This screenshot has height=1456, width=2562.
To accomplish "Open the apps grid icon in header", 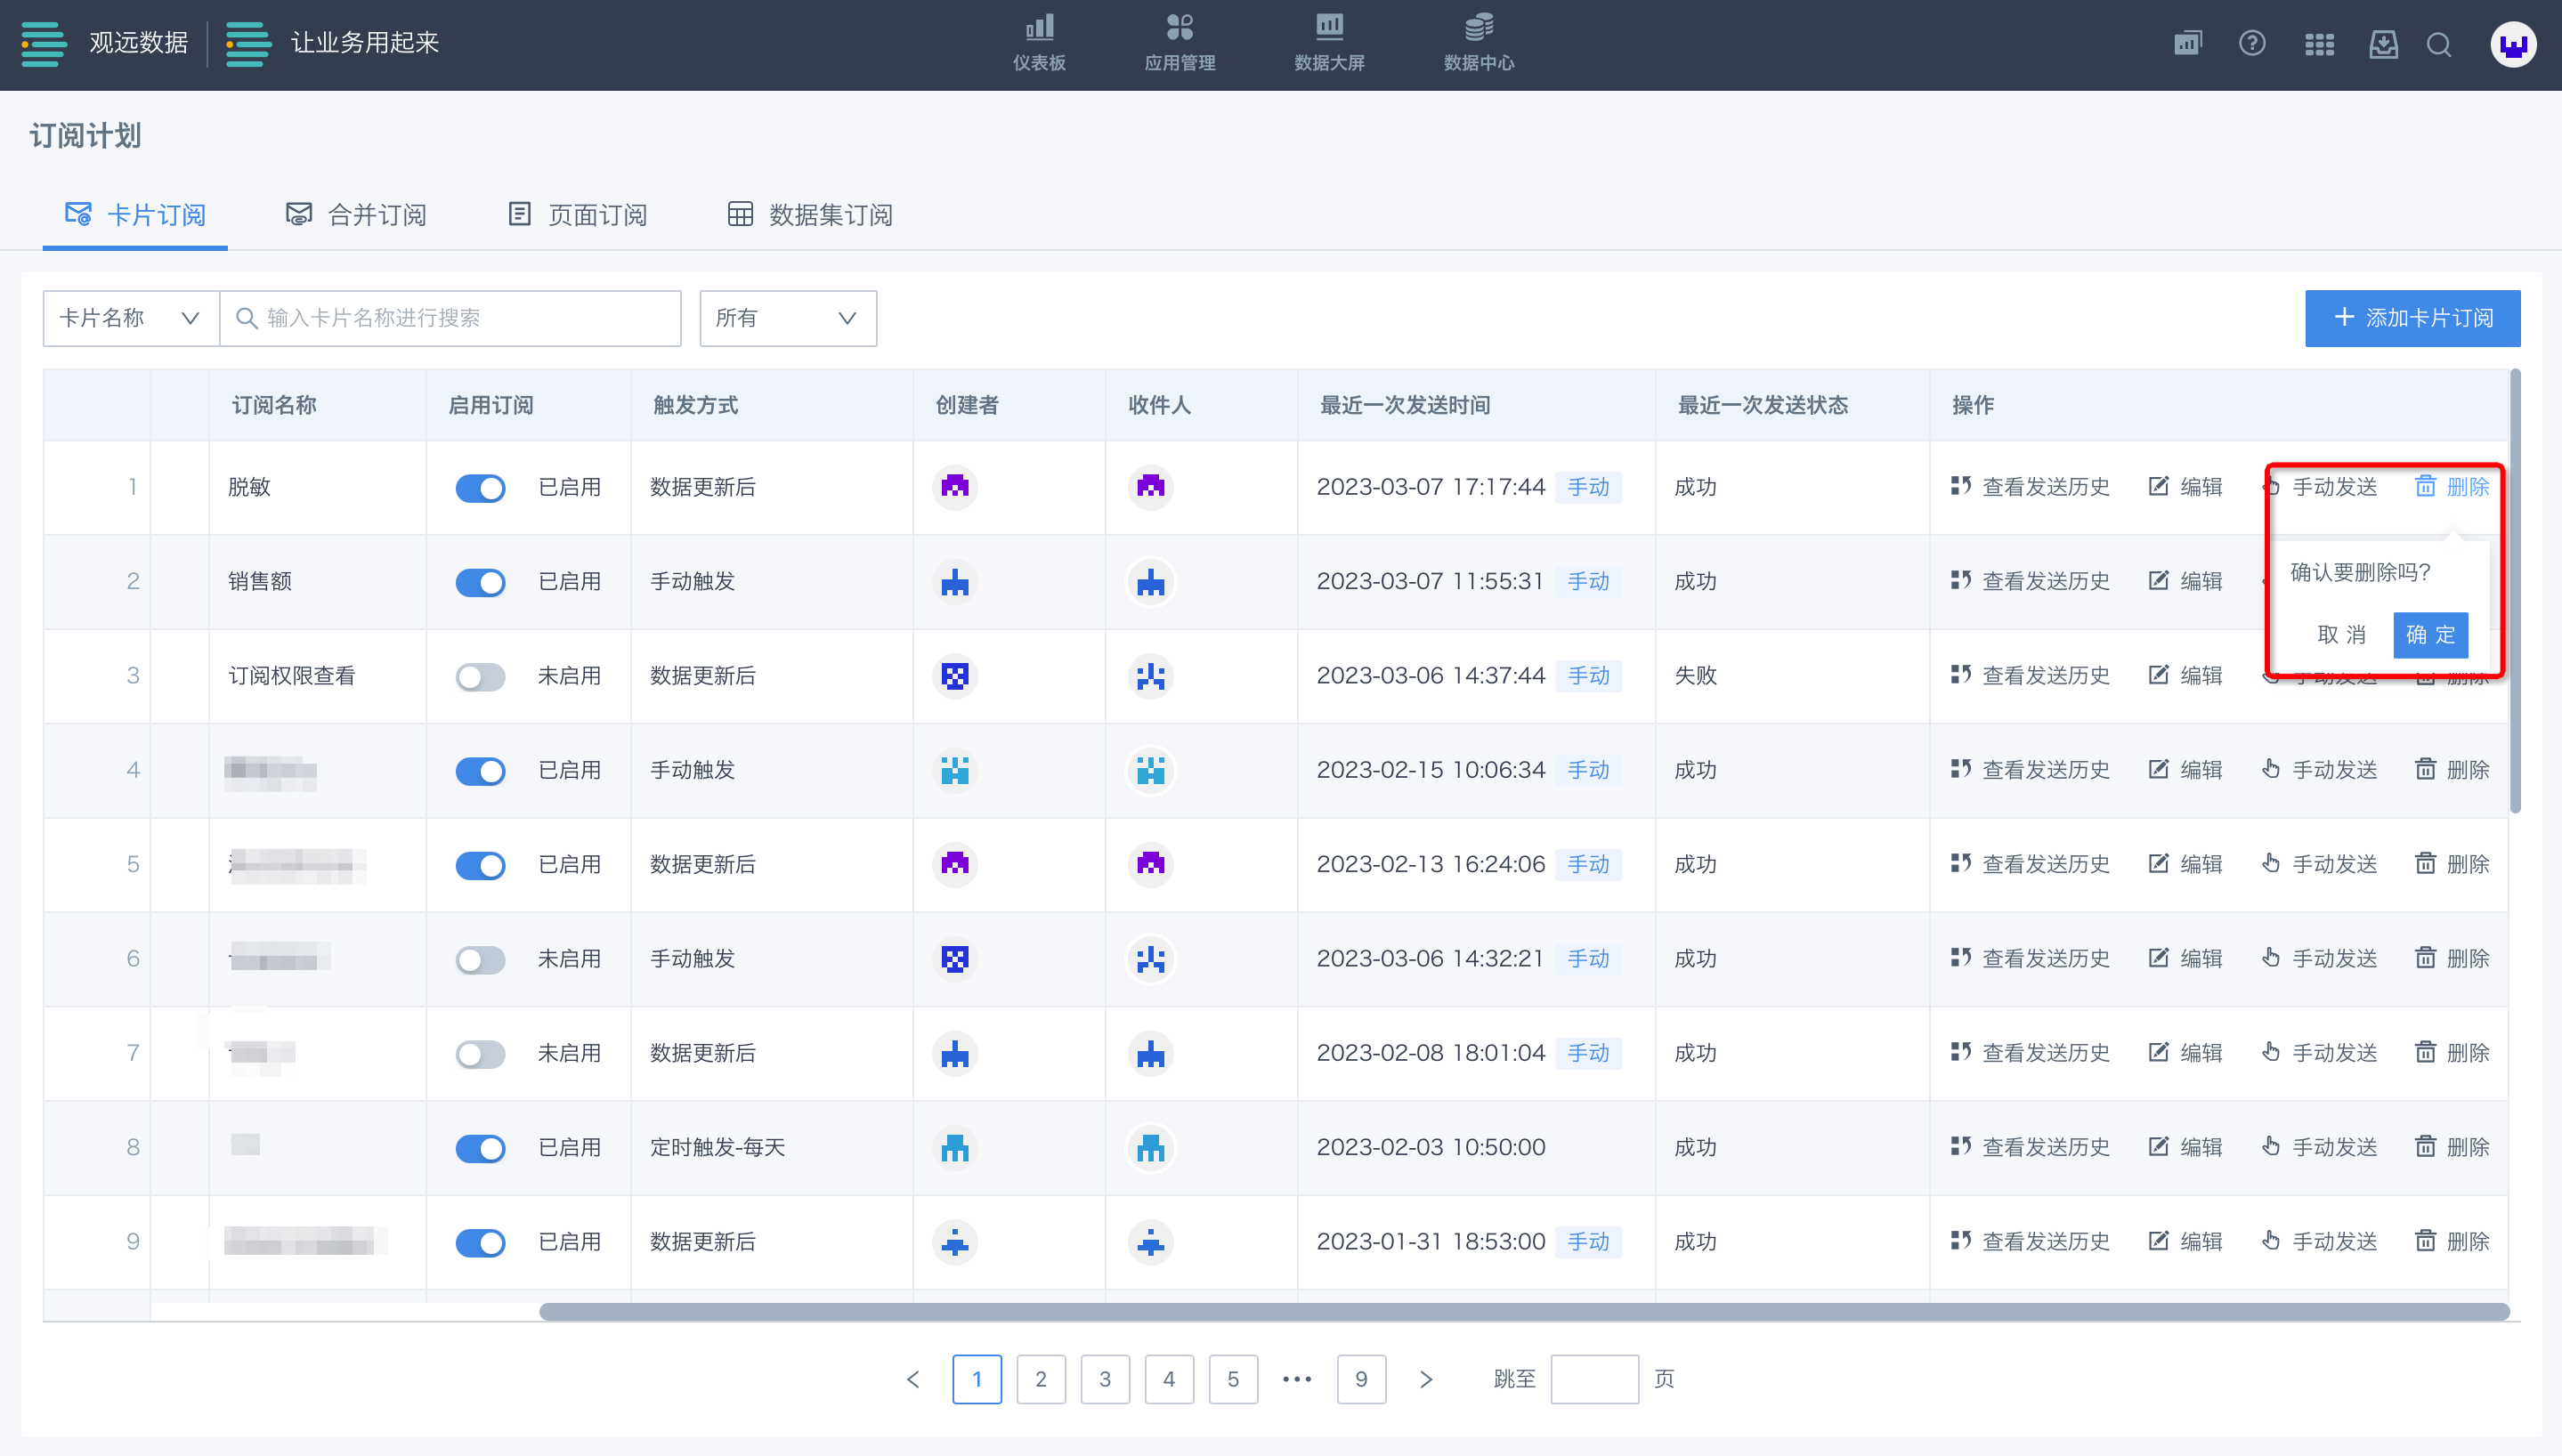I will coord(2319,44).
